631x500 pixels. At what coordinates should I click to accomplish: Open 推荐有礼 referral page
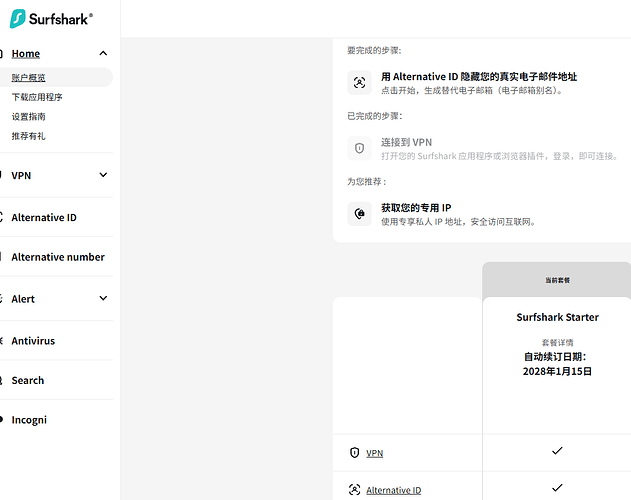point(28,136)
